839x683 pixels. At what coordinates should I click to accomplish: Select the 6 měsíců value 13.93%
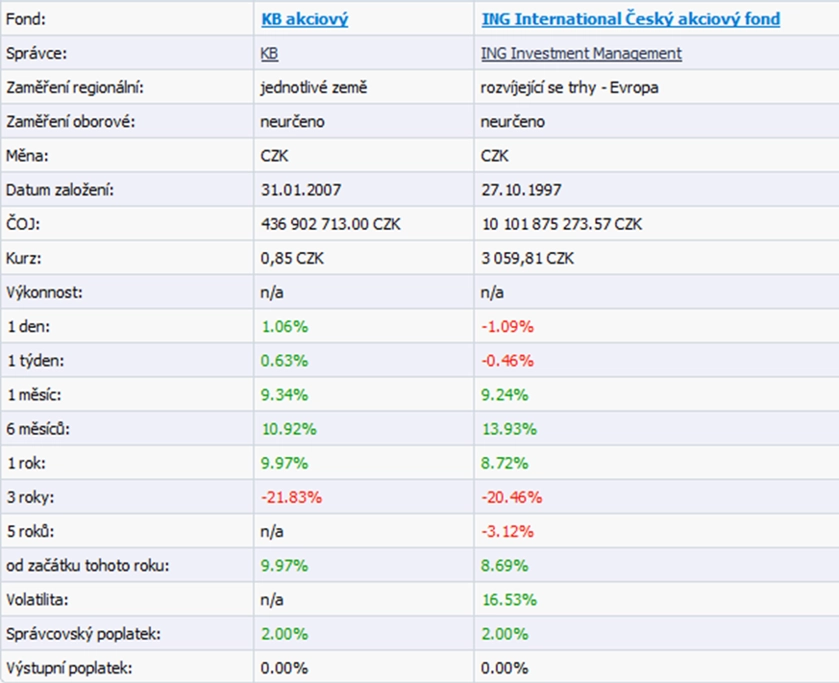(x=509, y=429)
